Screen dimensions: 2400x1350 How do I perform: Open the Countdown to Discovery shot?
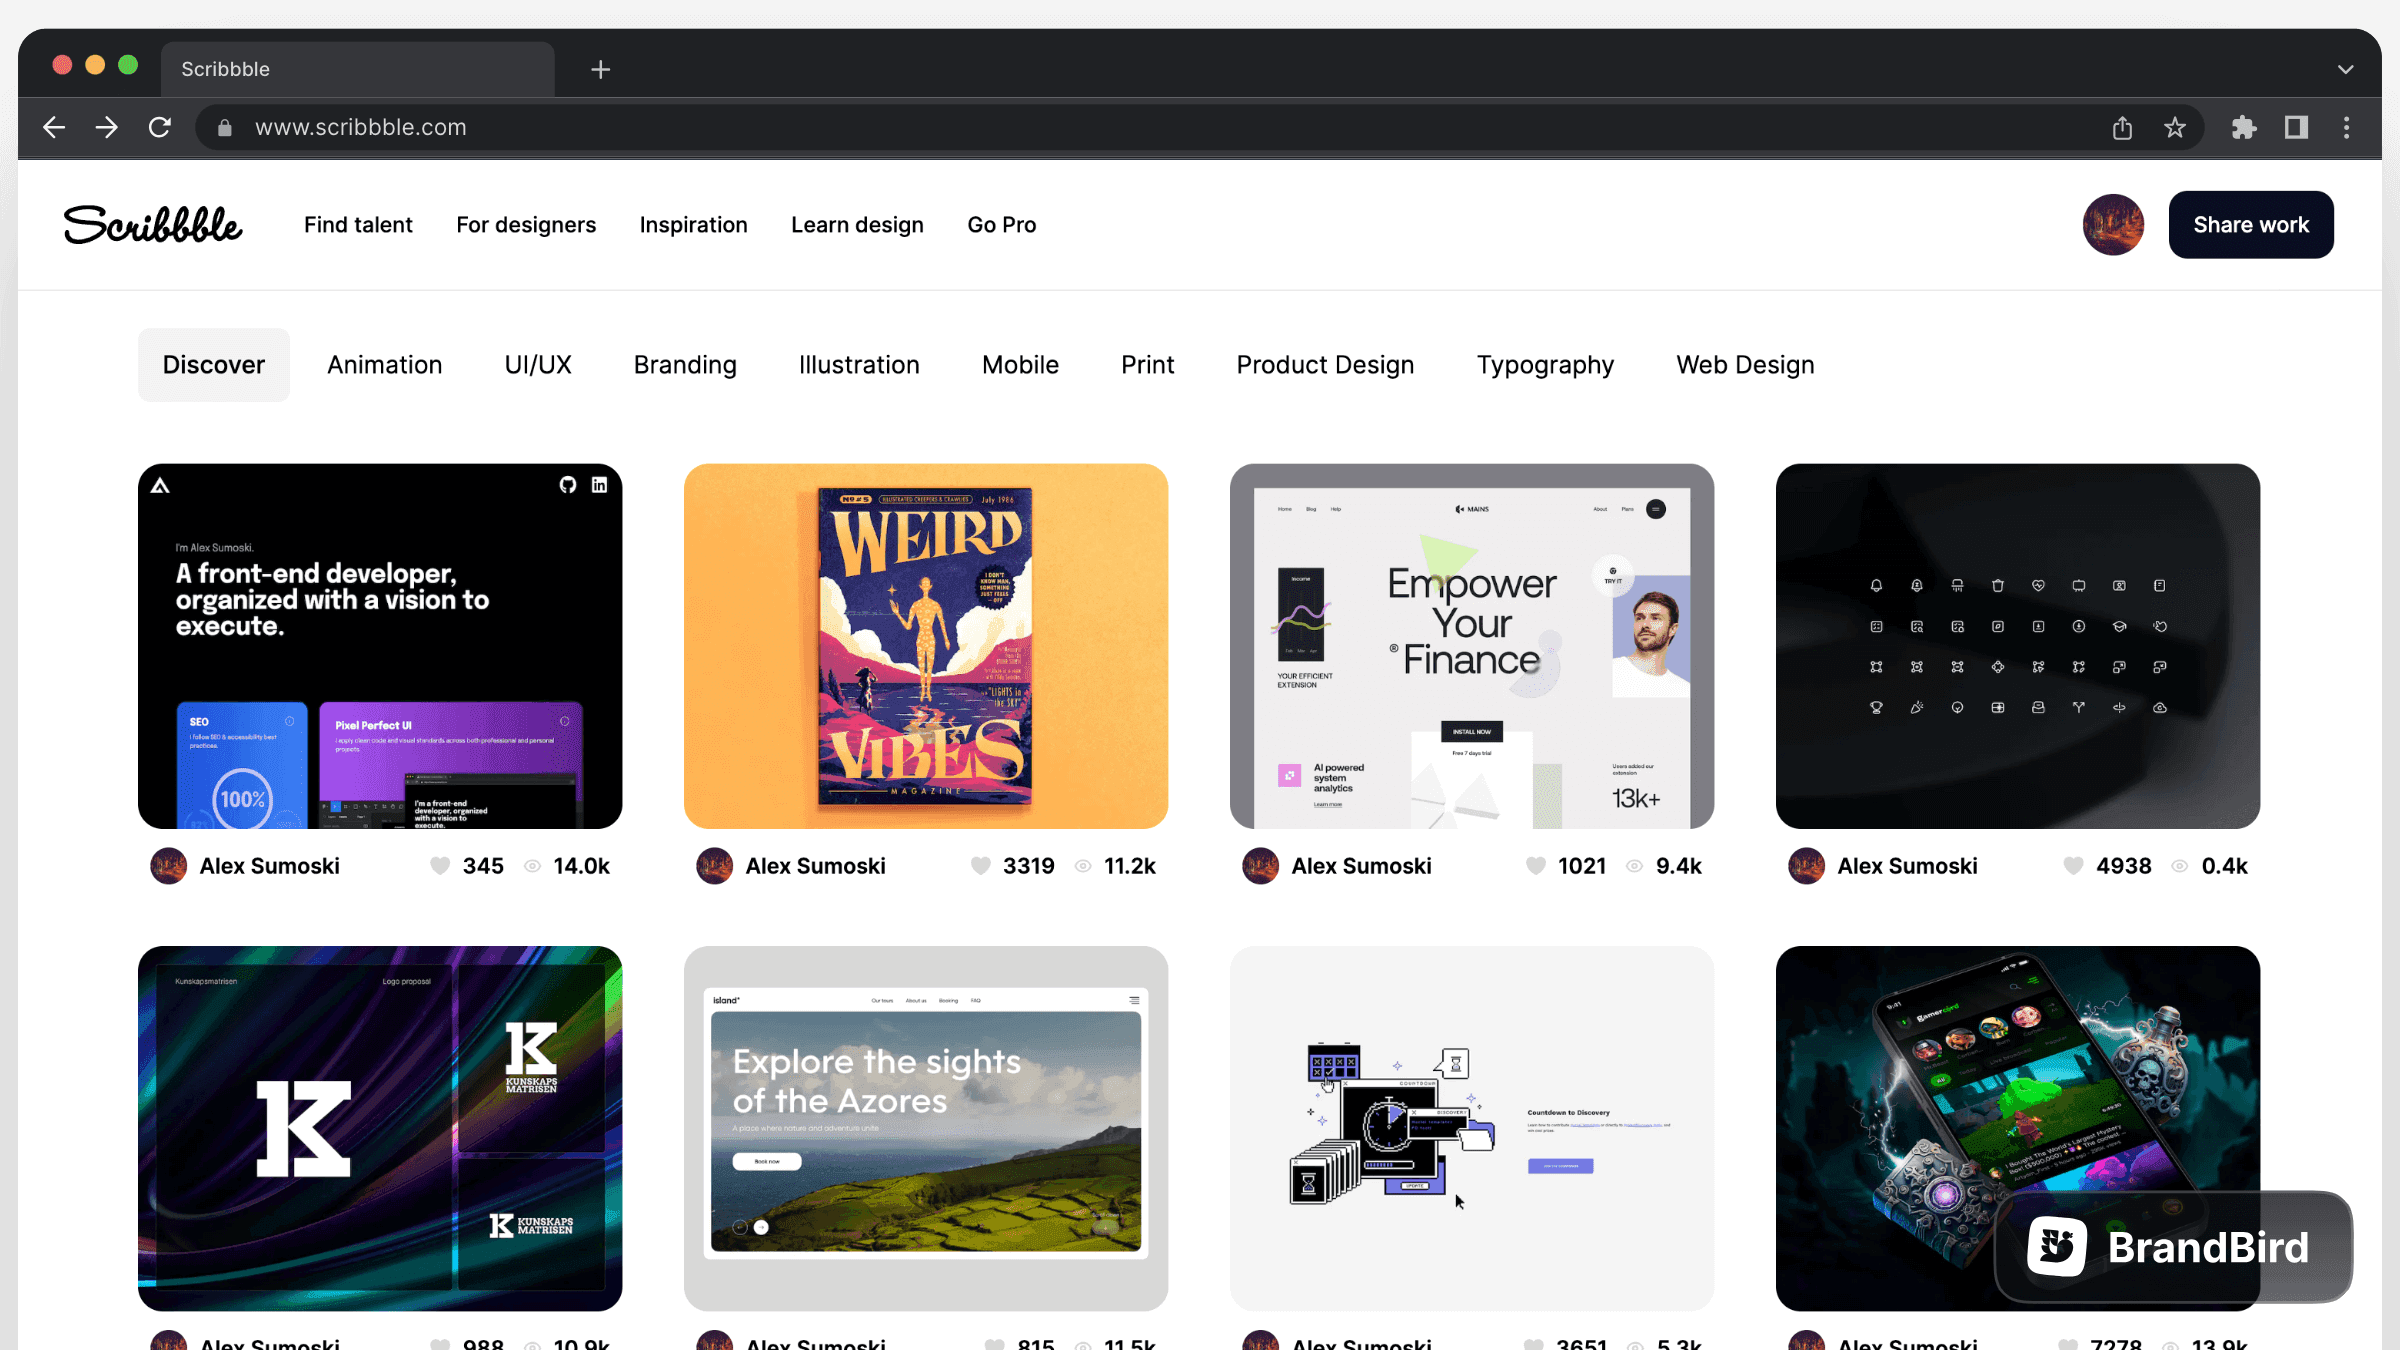coord(1472,1129)
